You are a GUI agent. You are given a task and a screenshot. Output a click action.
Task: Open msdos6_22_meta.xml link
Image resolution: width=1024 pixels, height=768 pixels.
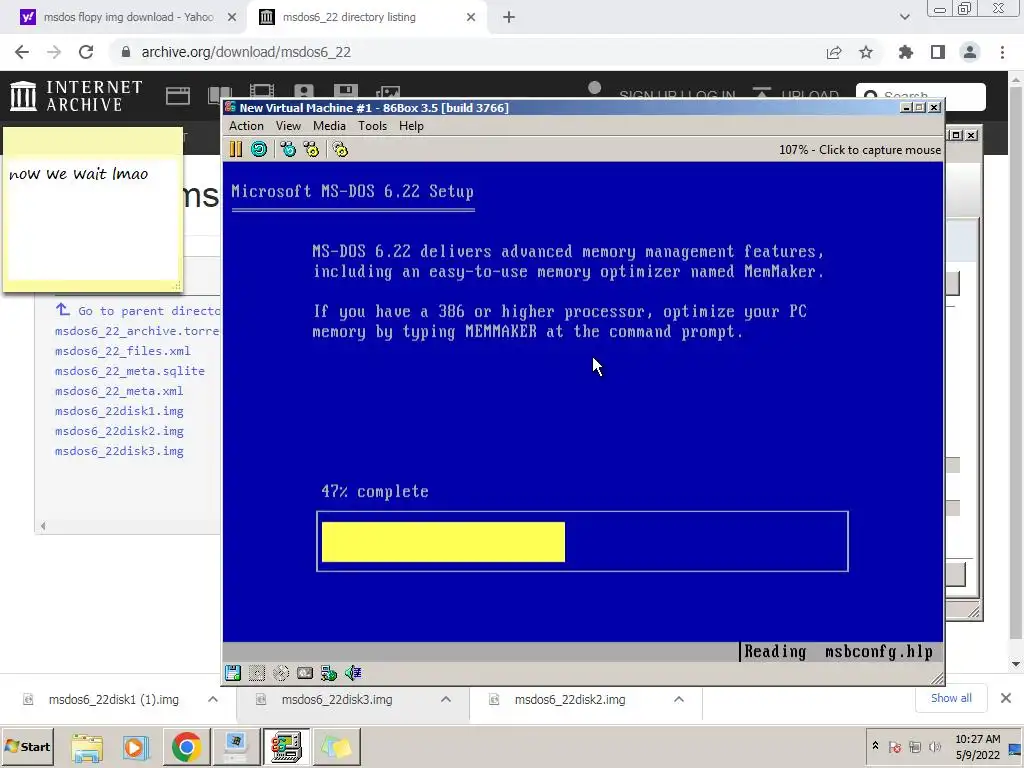[119, 391]
